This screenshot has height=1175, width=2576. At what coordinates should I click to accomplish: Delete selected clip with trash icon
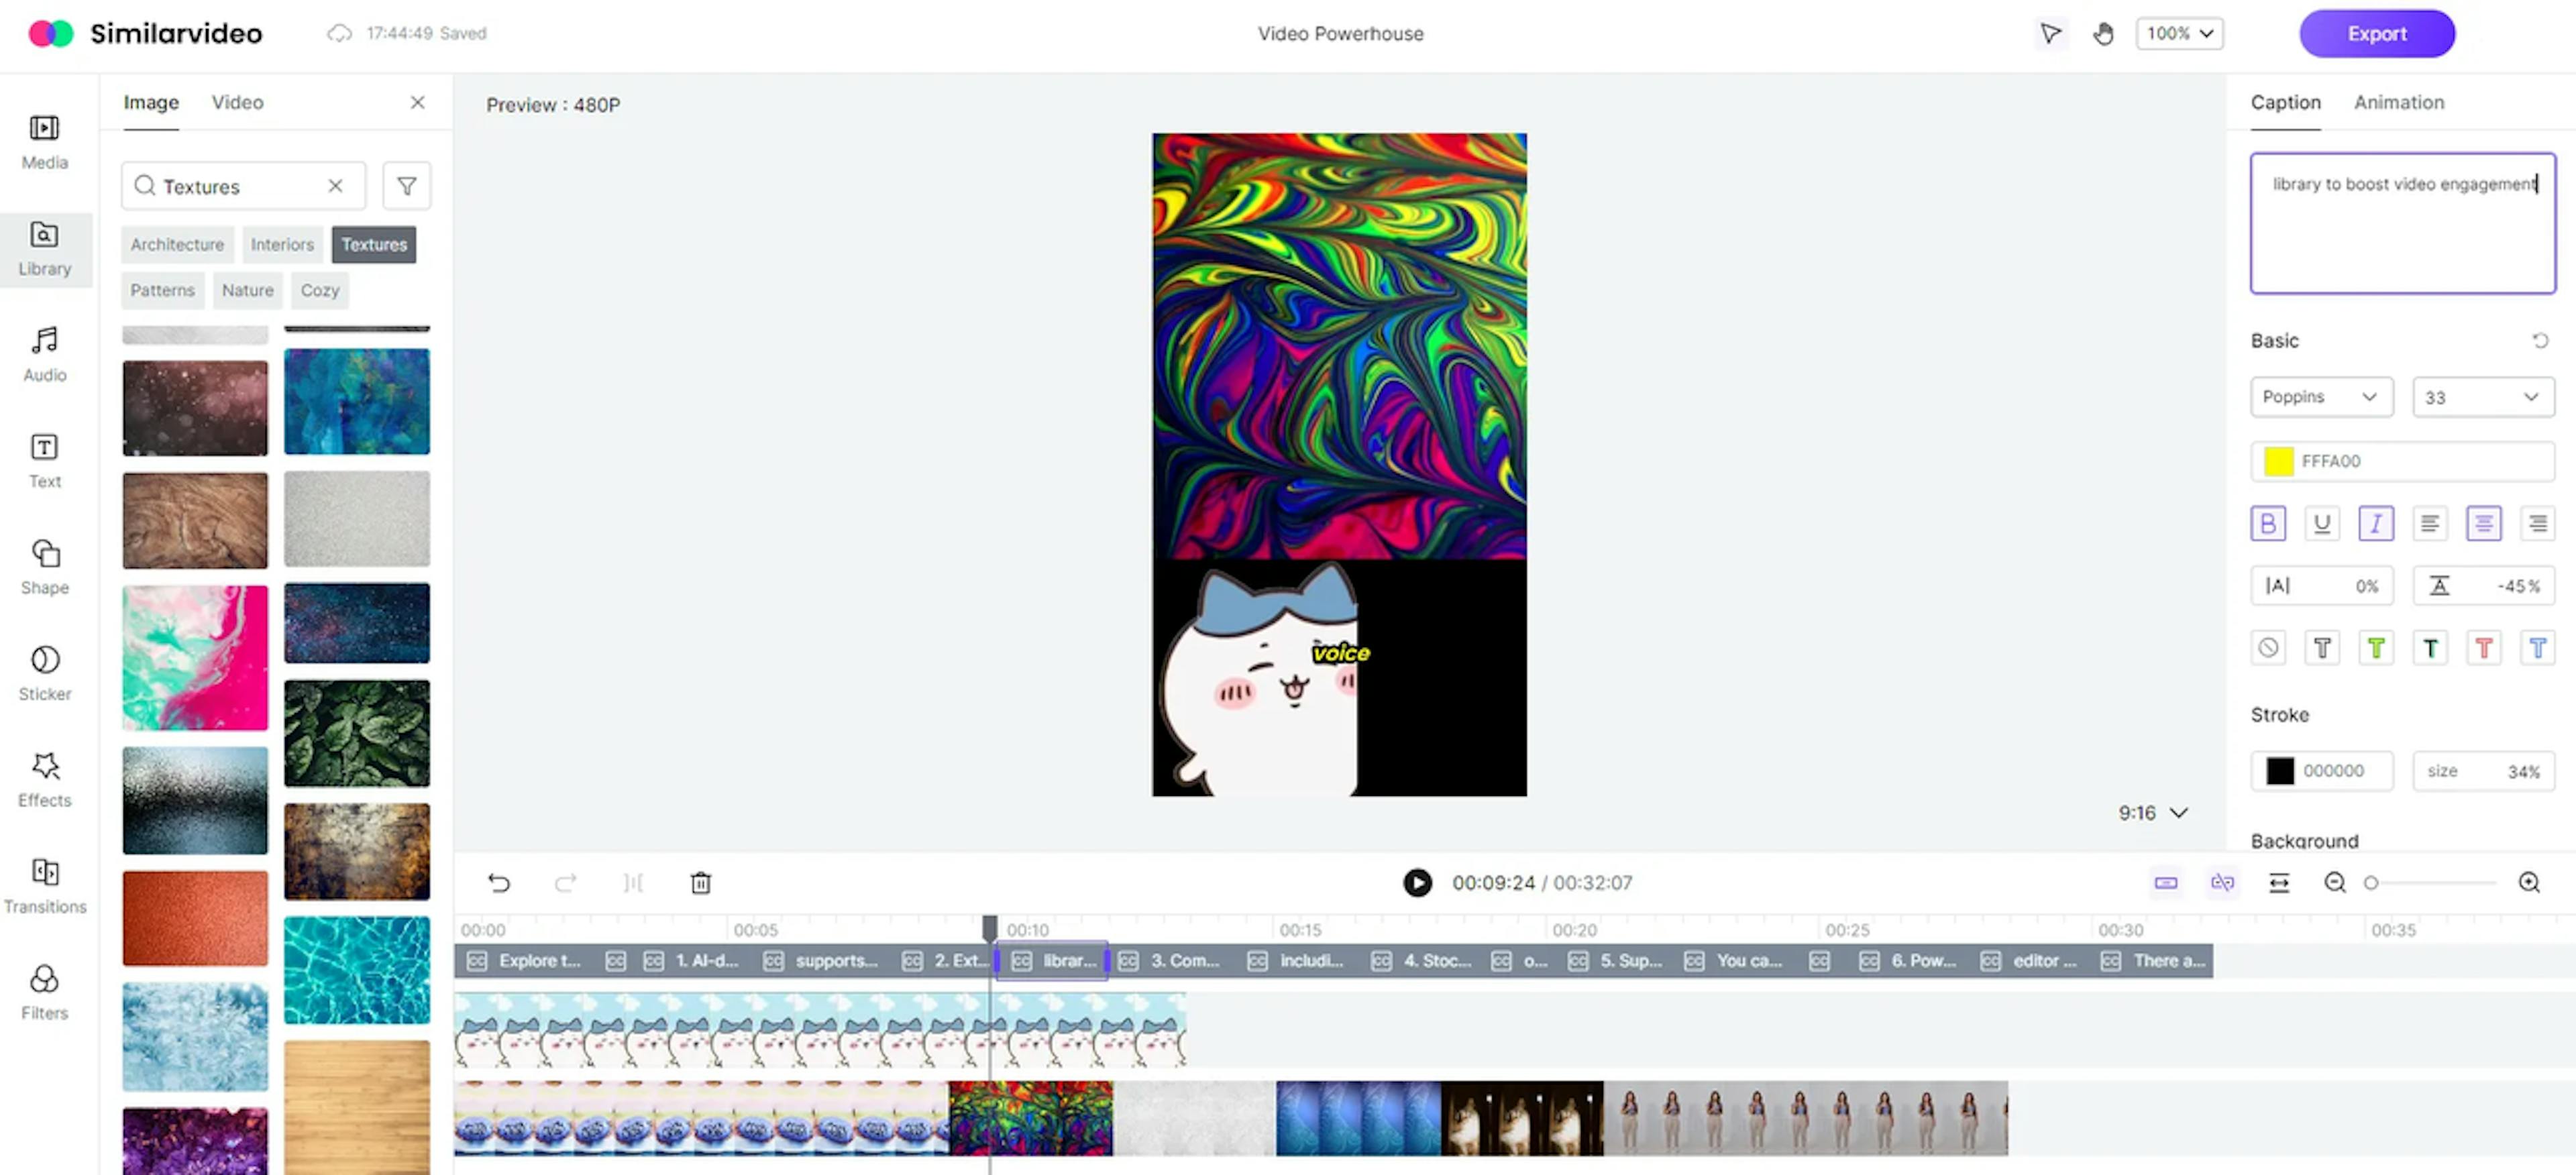pos(700,882)
